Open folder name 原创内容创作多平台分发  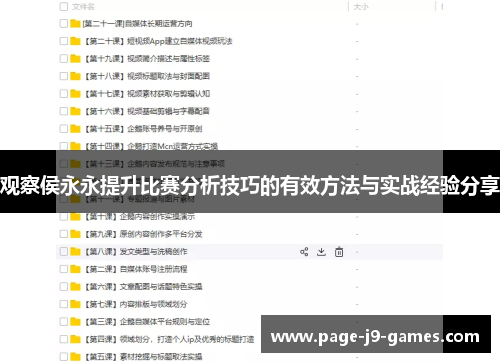click(x=161, y=234)
